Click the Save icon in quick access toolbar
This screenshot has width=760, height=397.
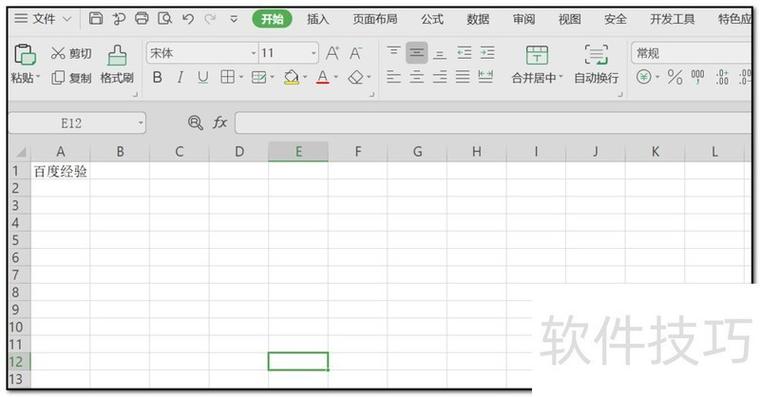pos(96,18)
